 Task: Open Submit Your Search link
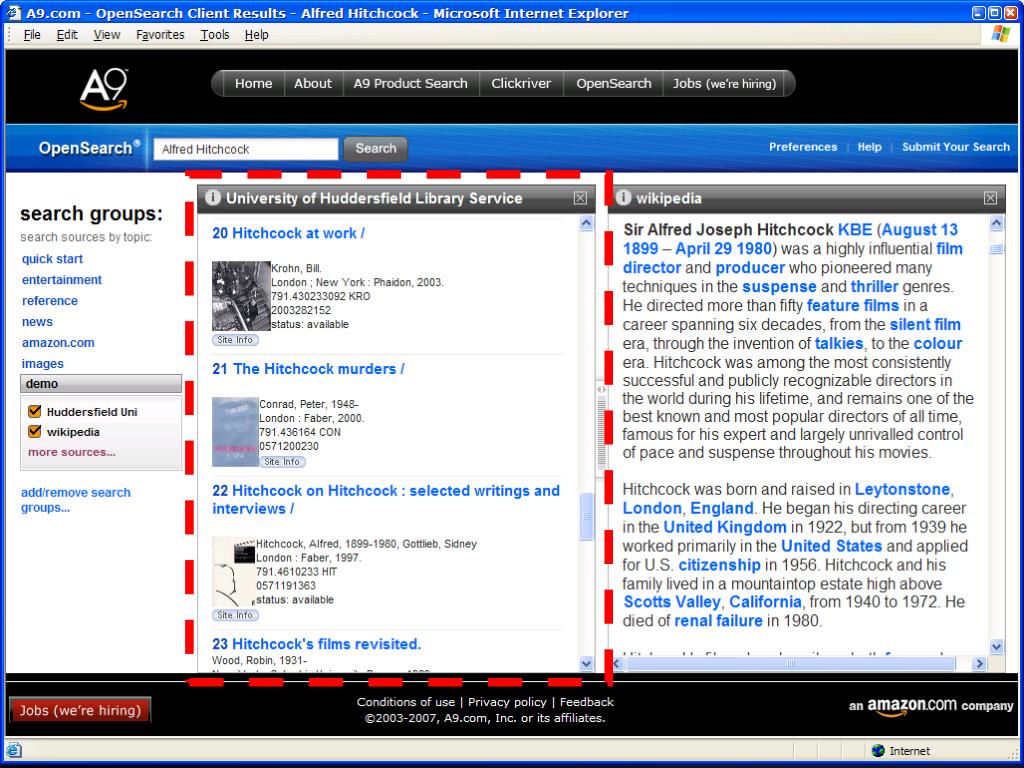point(955,147)
